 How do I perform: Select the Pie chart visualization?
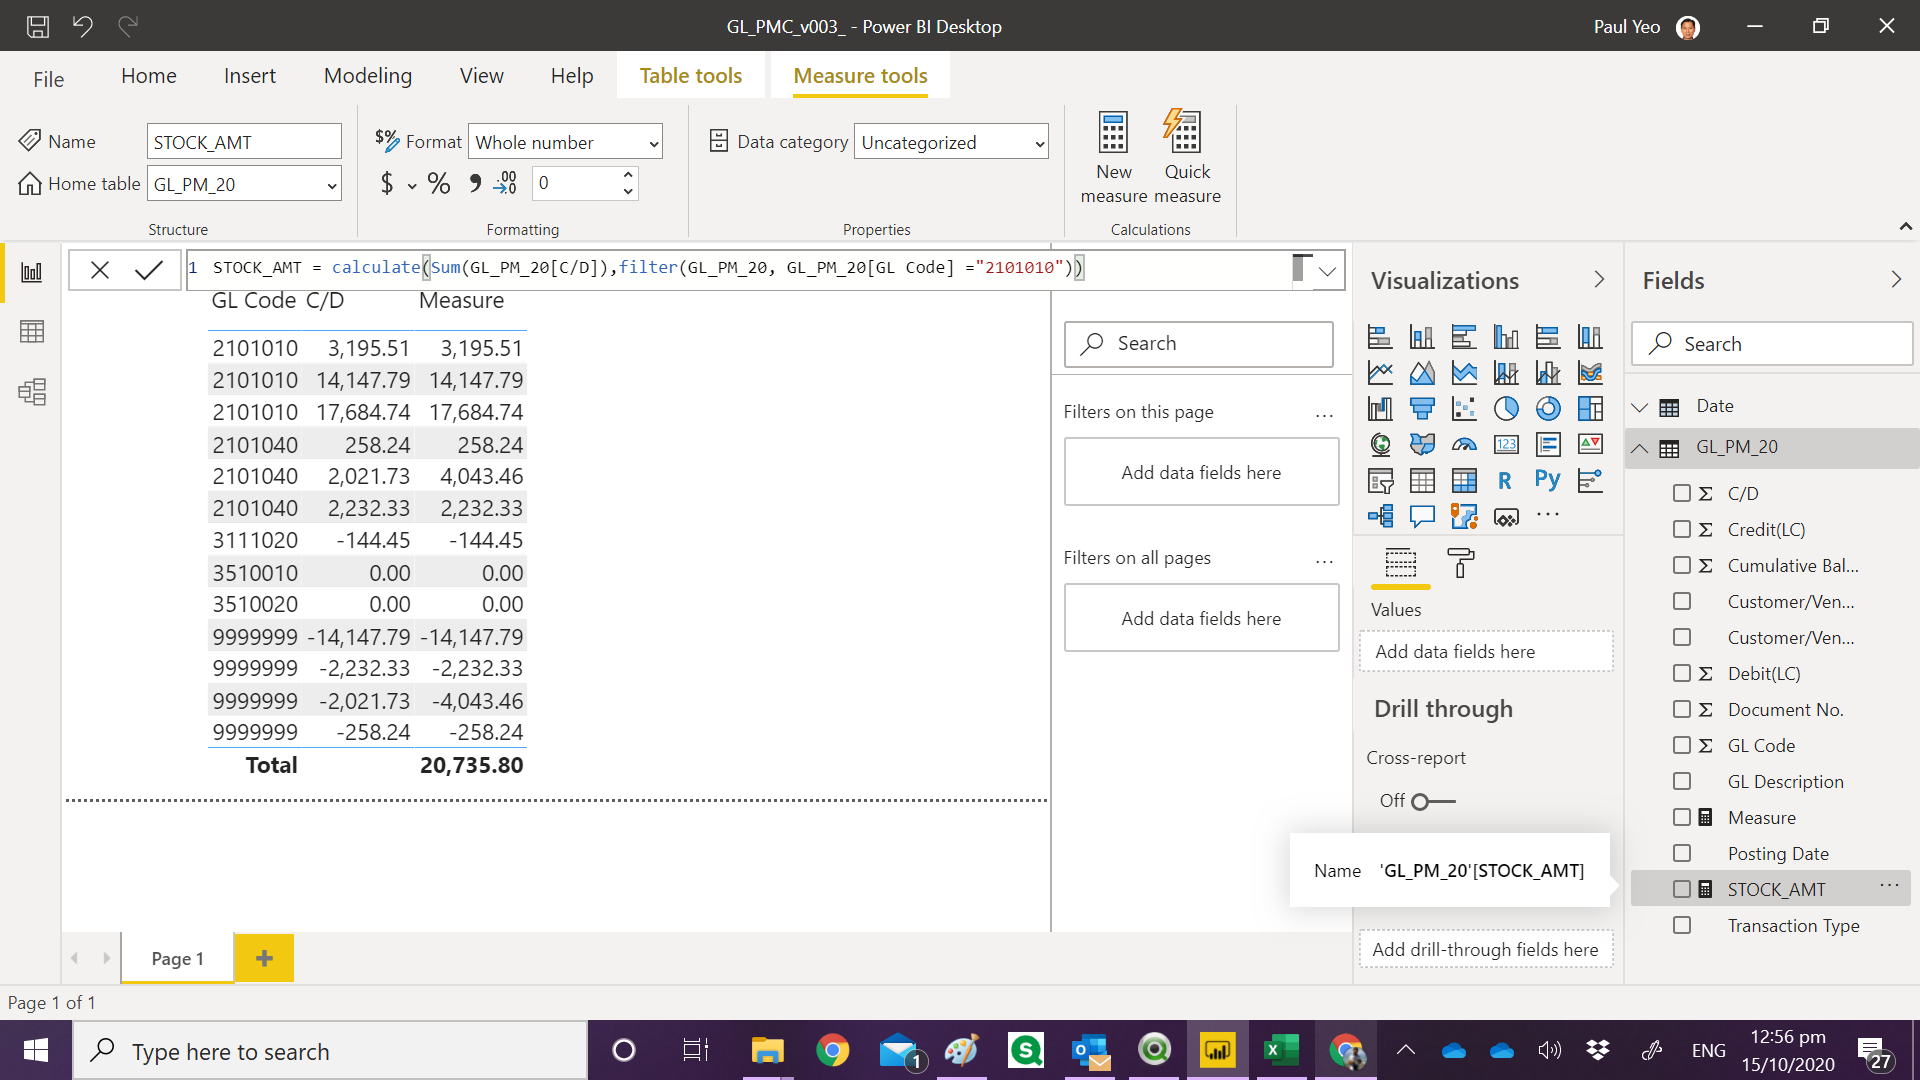tap(1506, 408)
